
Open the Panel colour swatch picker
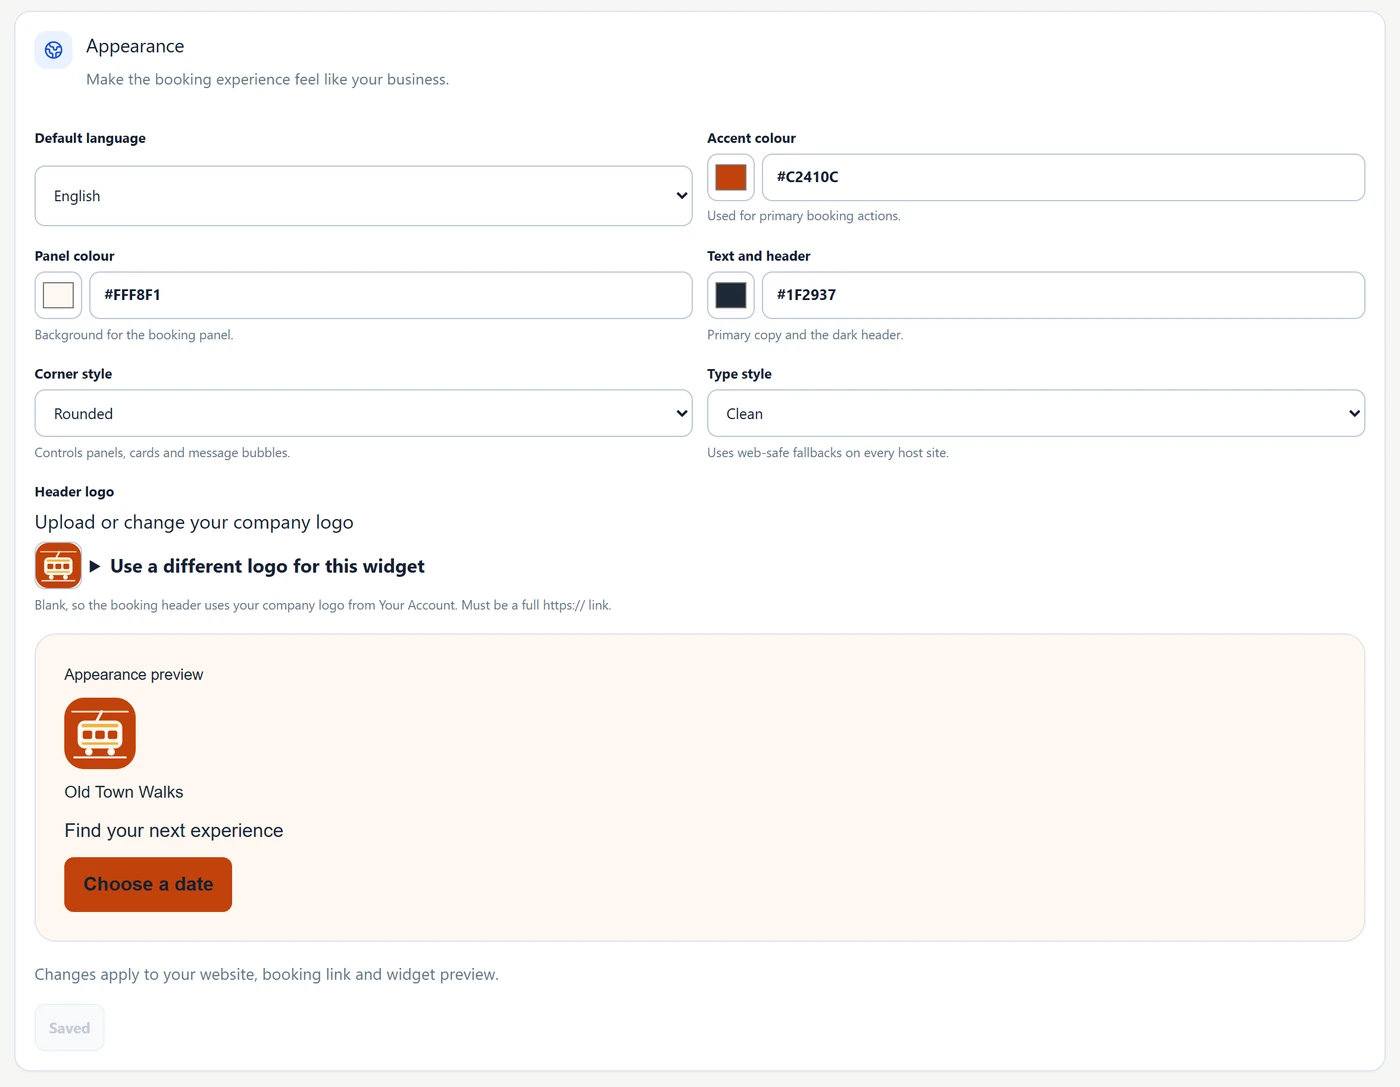58,295
